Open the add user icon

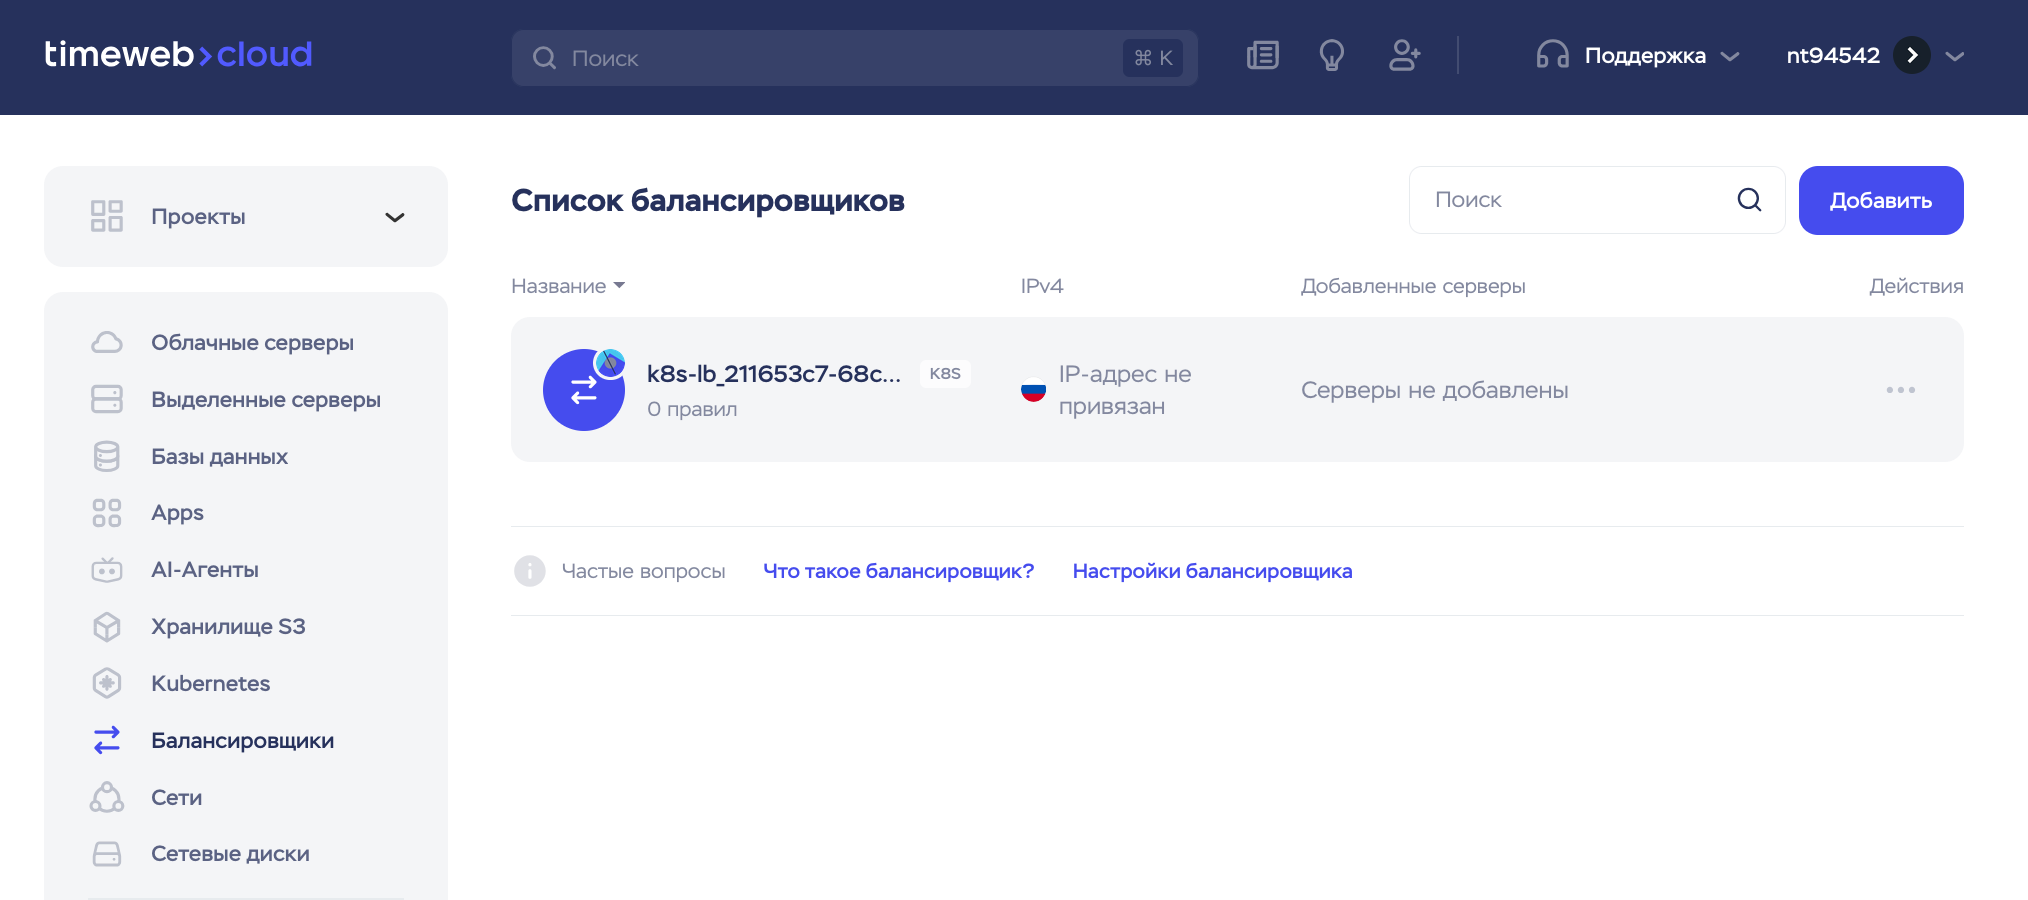tap(1404, 55)
